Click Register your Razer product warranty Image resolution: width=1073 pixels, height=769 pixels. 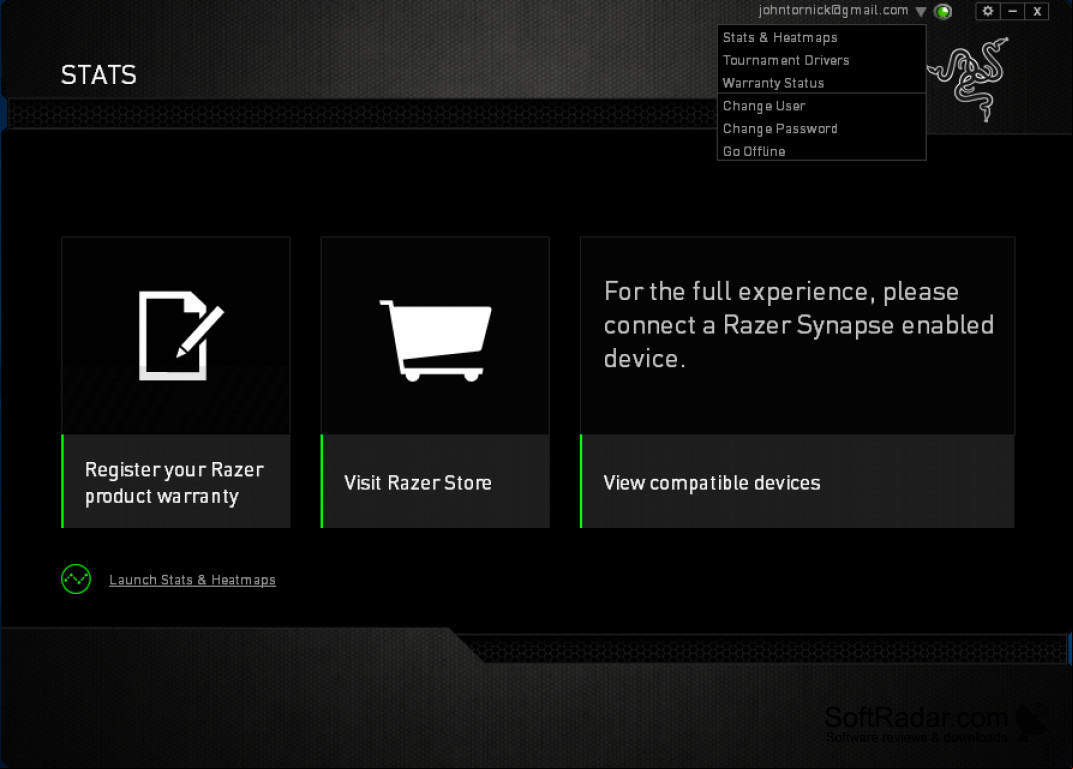tap(176, 482)
